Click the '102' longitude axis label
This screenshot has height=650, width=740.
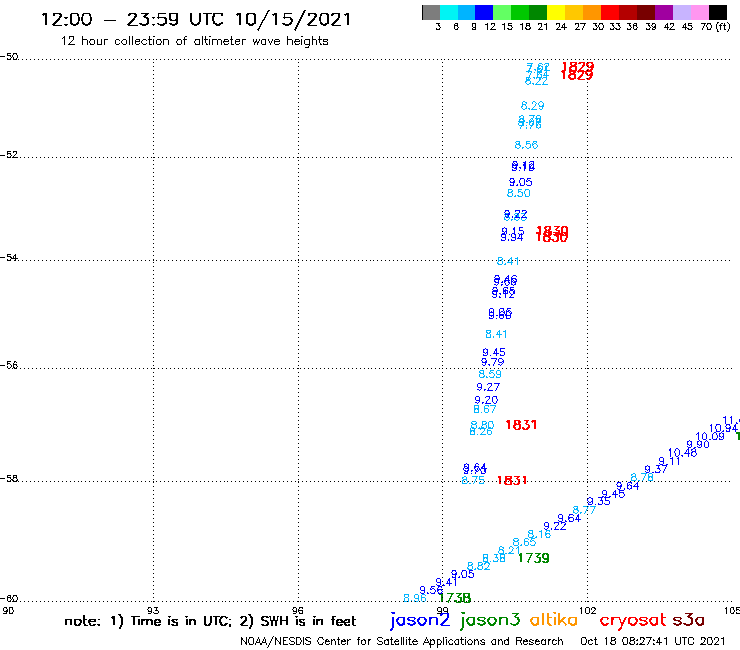[x=588, y=610]
